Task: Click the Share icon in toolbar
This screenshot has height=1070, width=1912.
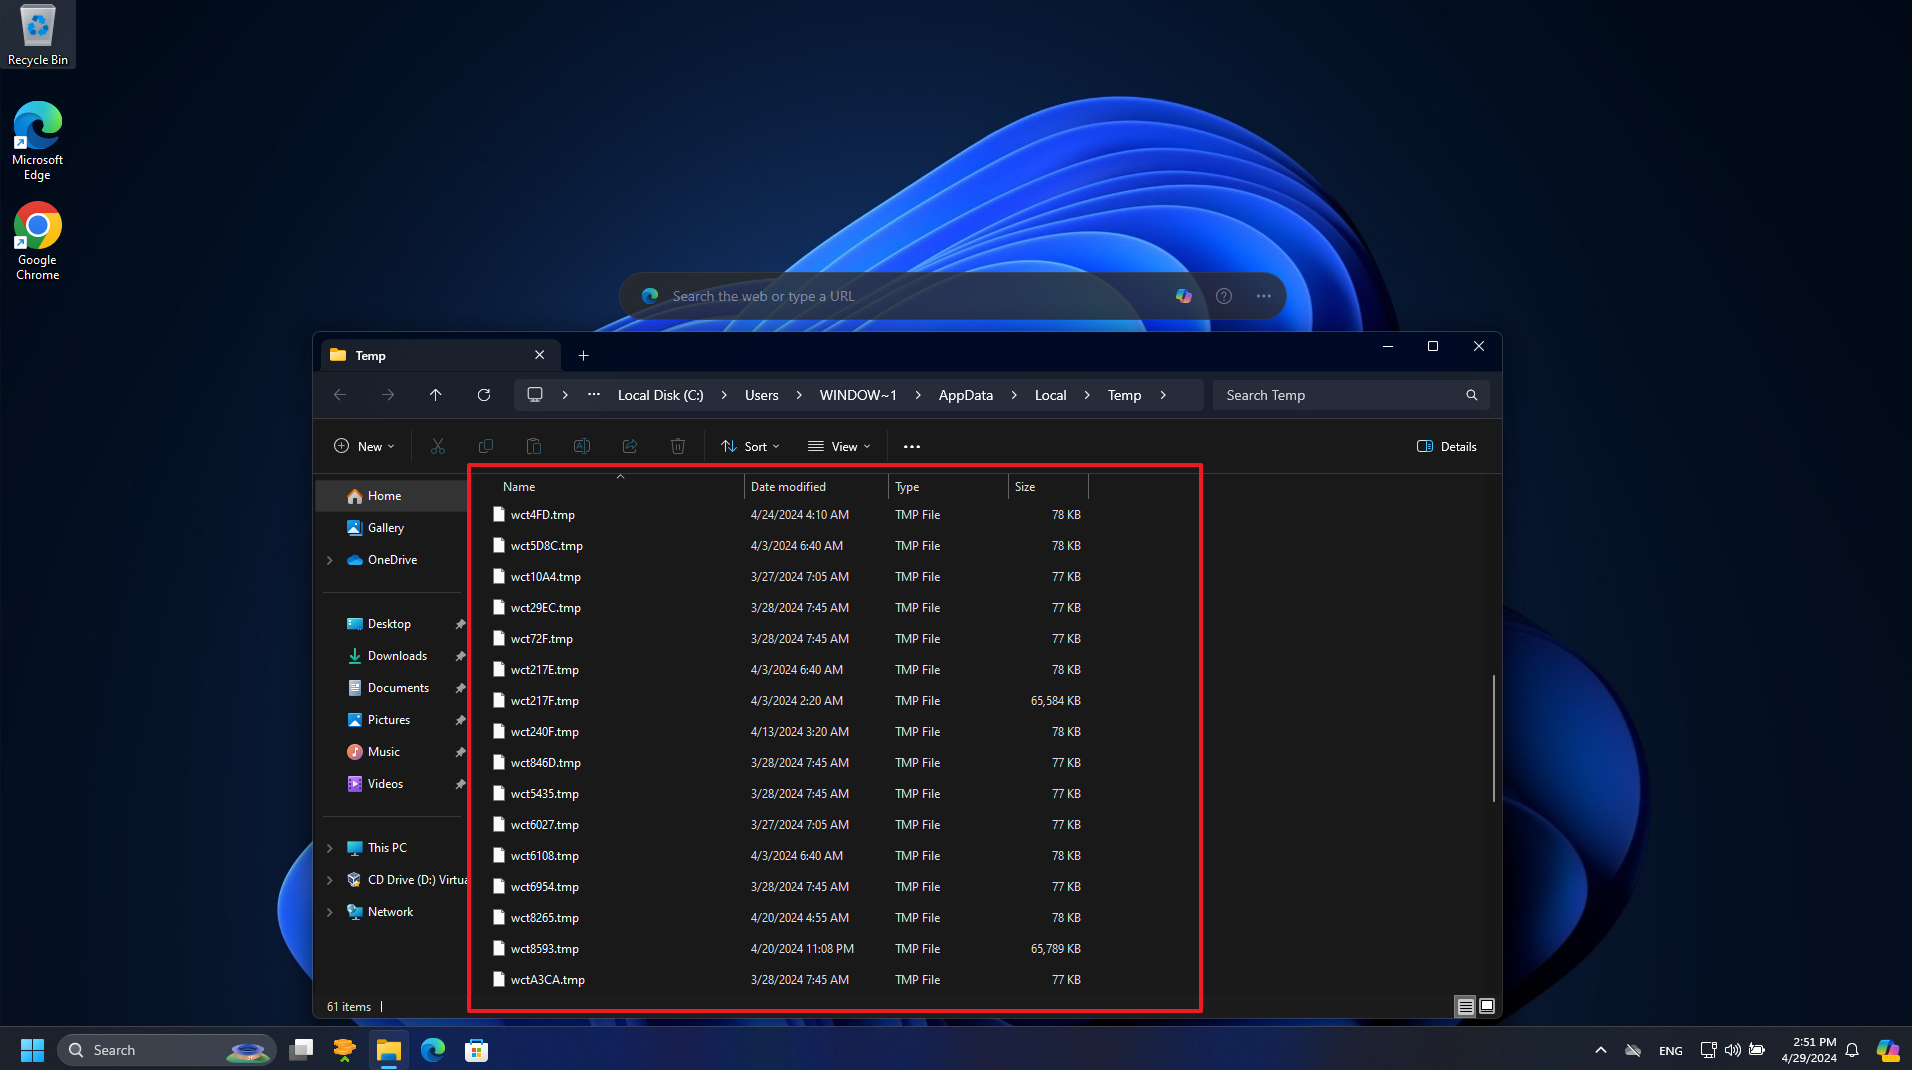Action: (630, 446)
